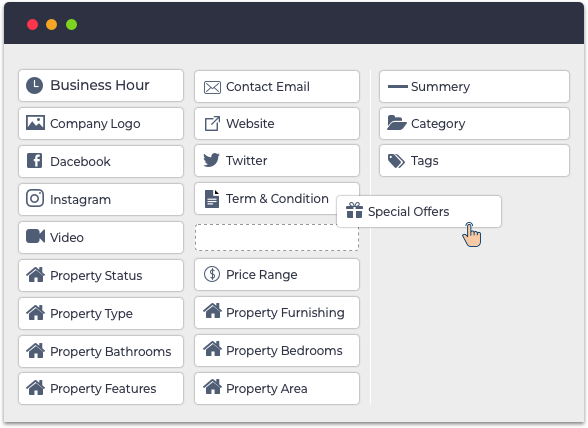This screenshot has width=588, height=428.
Task: Click the Twitter bird icon
Action: 212,160
